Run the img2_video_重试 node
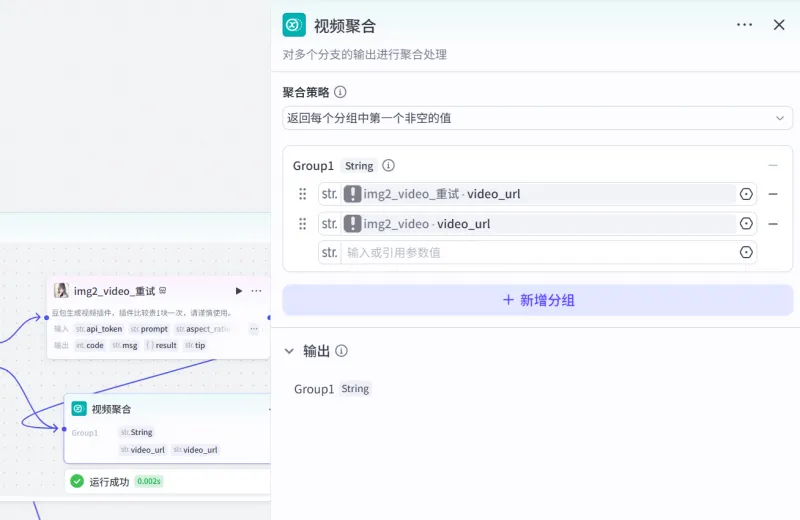This screenshot has height=520, width=800. pos(239,291)
